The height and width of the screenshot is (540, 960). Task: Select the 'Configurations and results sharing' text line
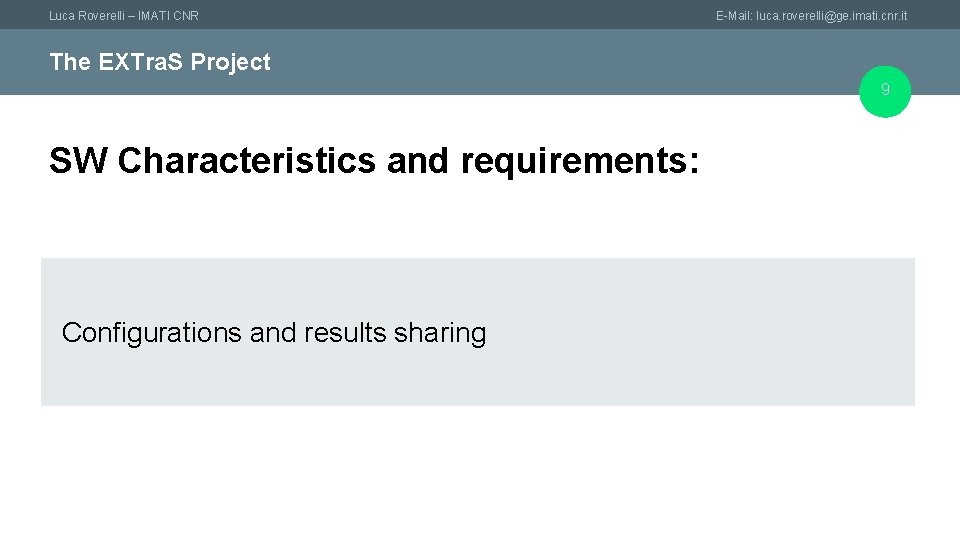click(x=274, y=333)
